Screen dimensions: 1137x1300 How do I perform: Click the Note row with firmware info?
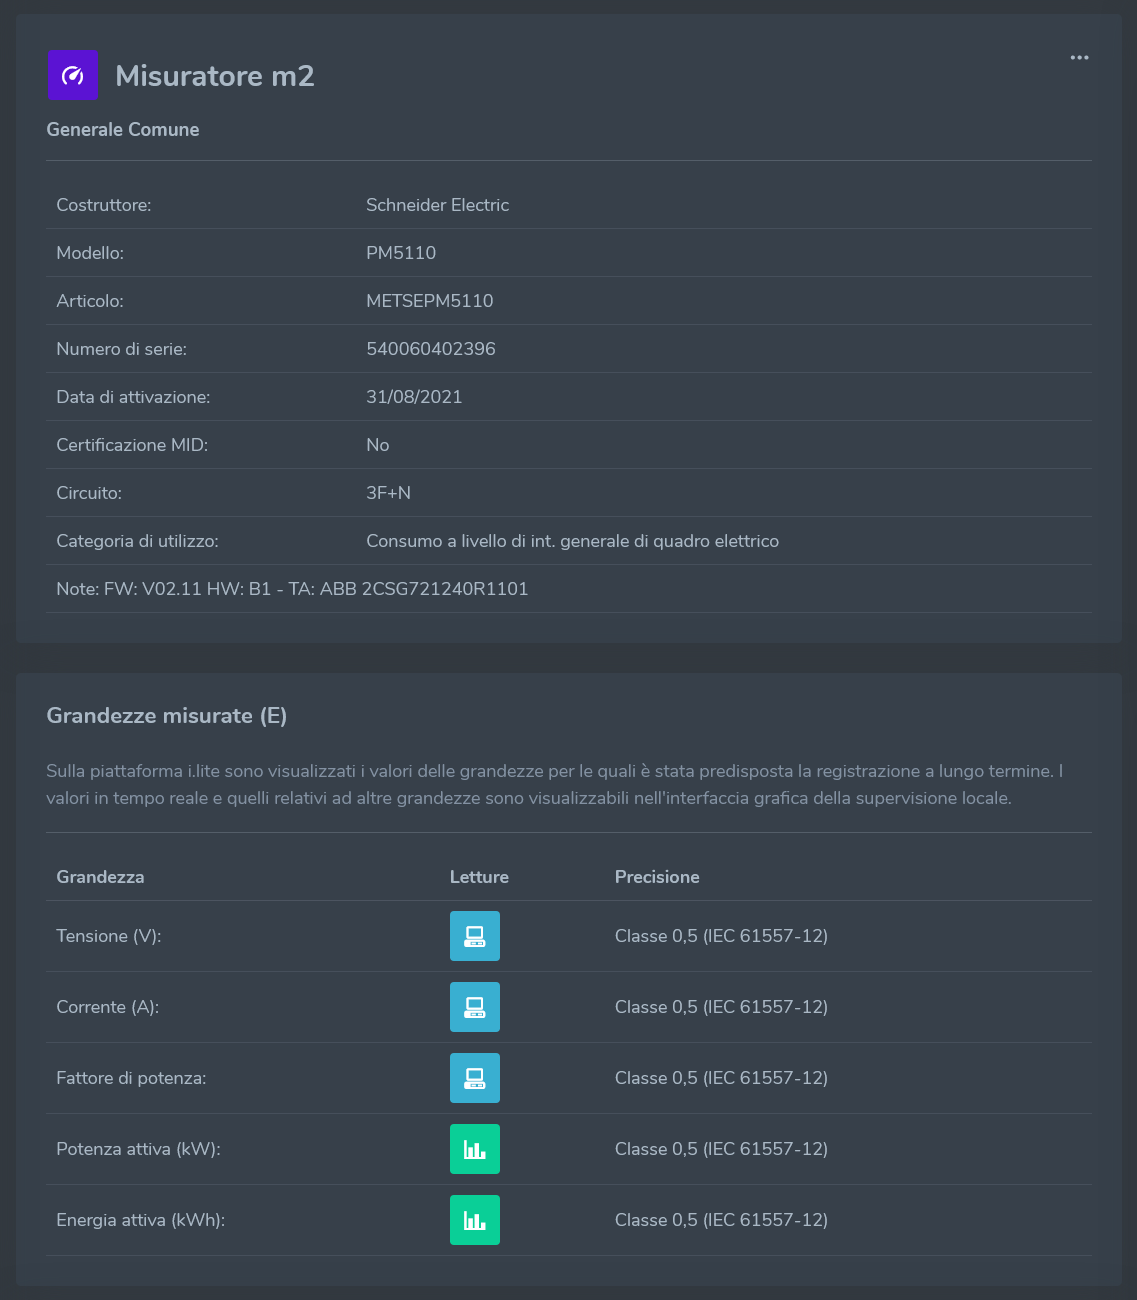pyautogui.click(x=292, y=589)
